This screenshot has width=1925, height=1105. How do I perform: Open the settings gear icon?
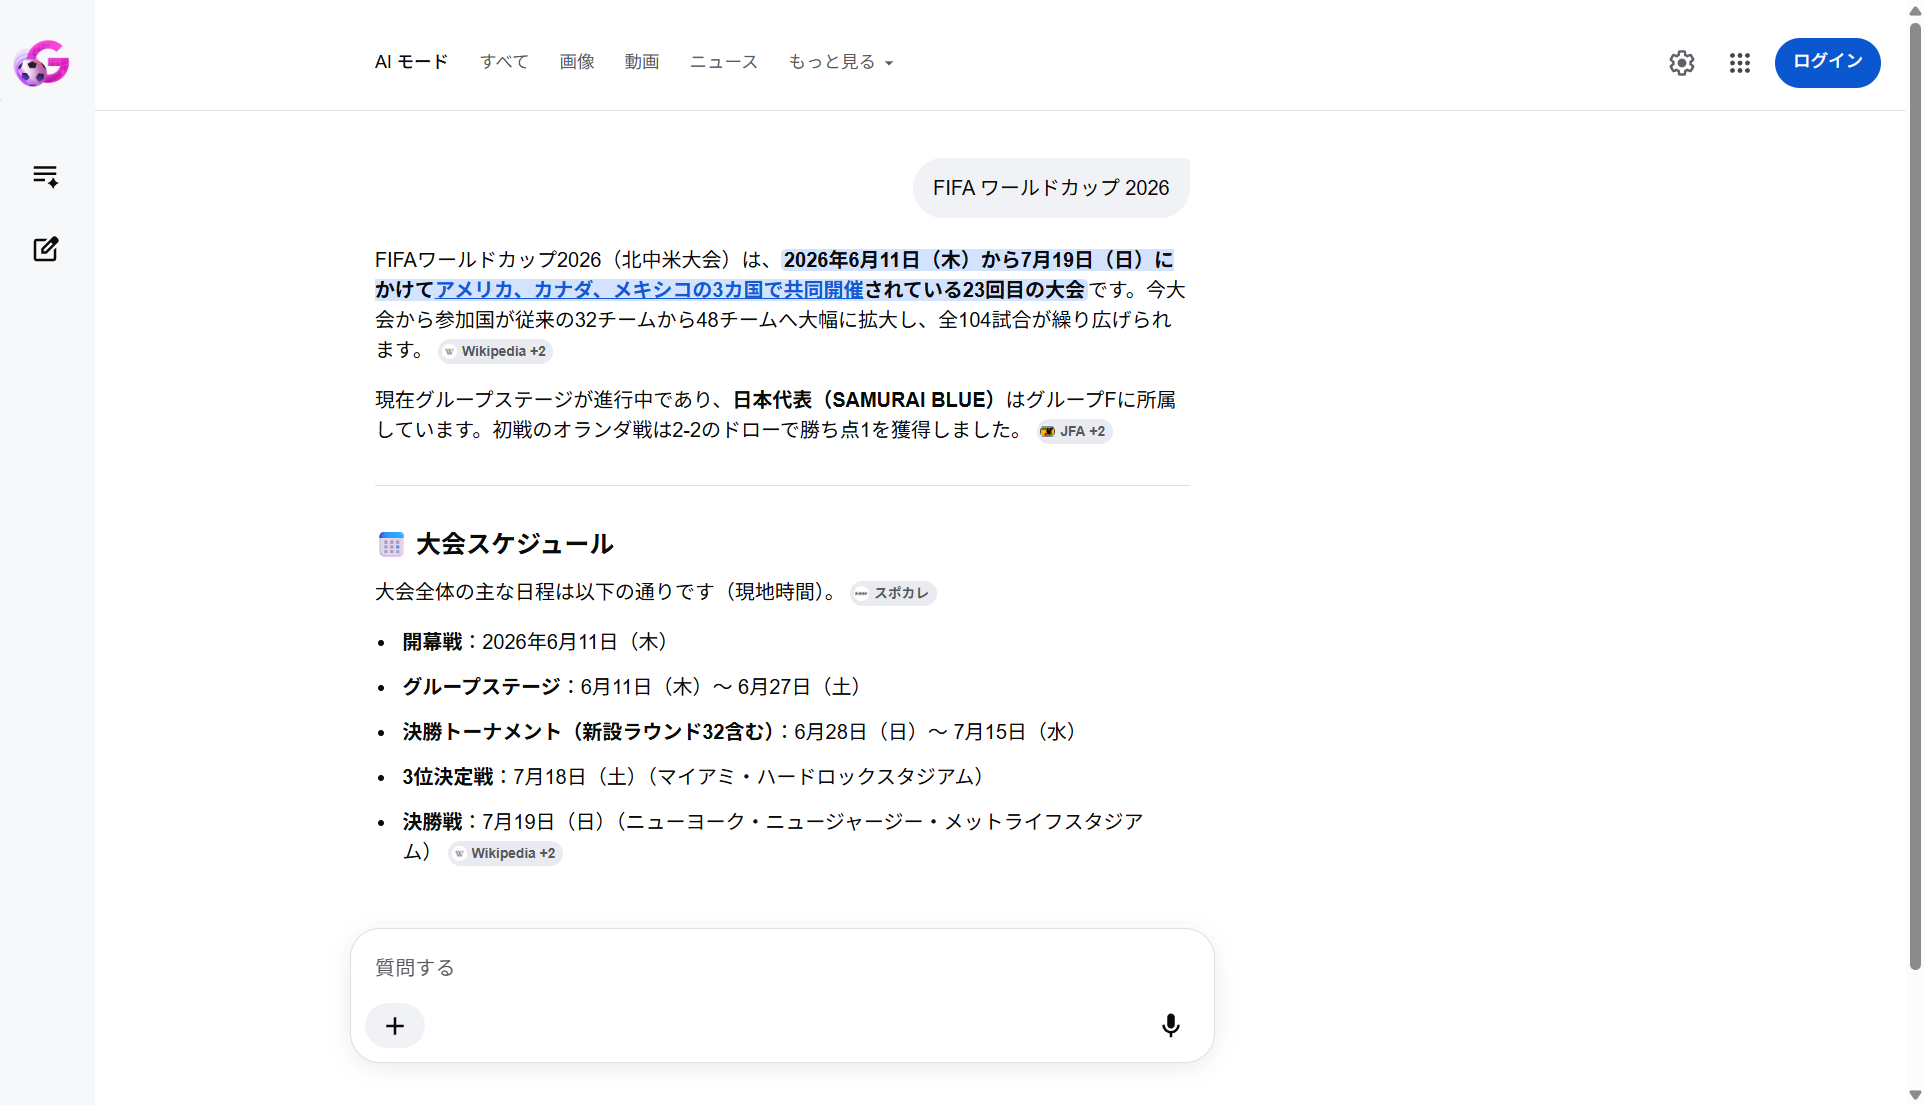point(1682,63)
